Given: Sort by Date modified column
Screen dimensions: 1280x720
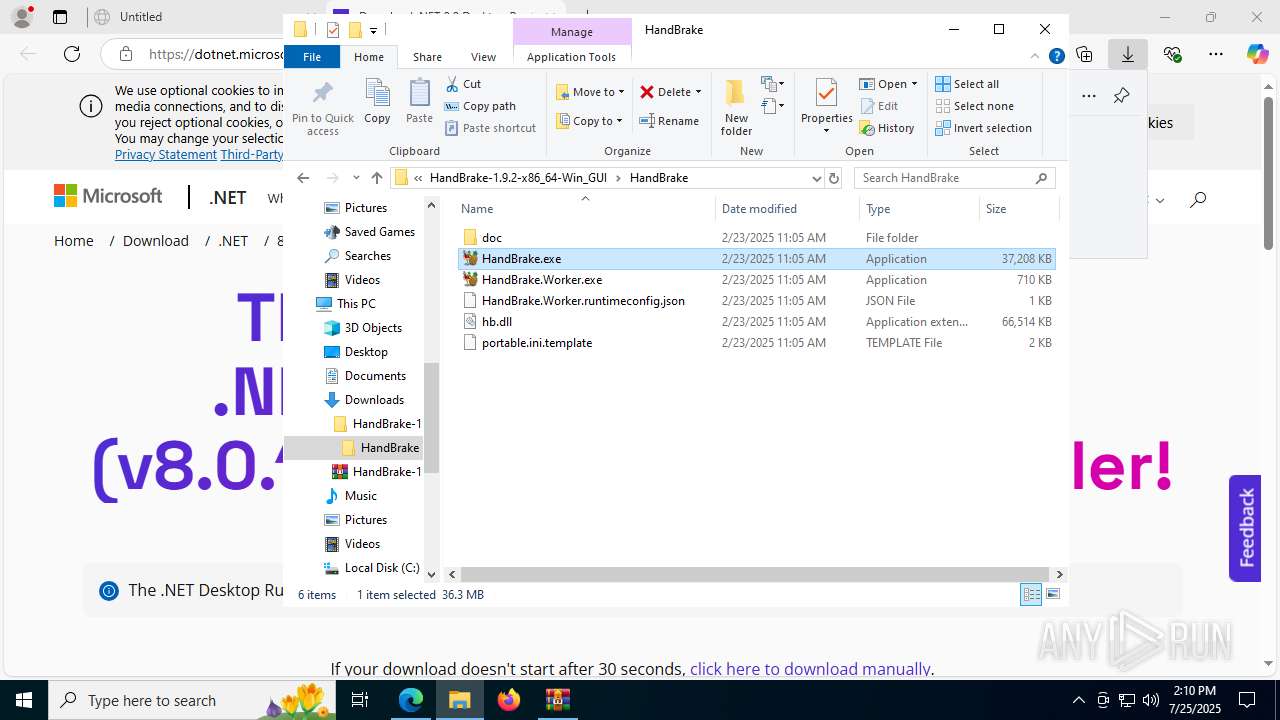Looking at the screenshot, I should [788, 209].
